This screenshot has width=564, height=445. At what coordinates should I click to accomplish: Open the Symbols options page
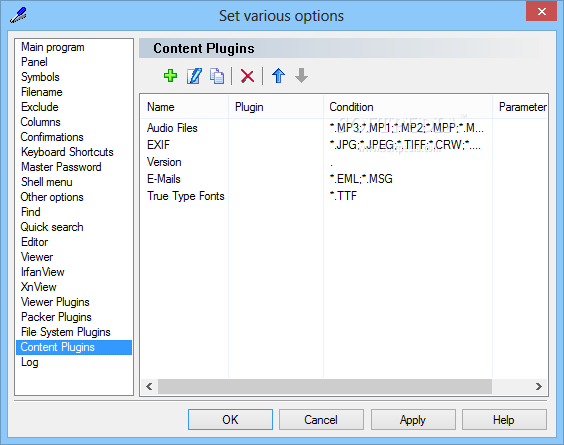click(40, 77)
